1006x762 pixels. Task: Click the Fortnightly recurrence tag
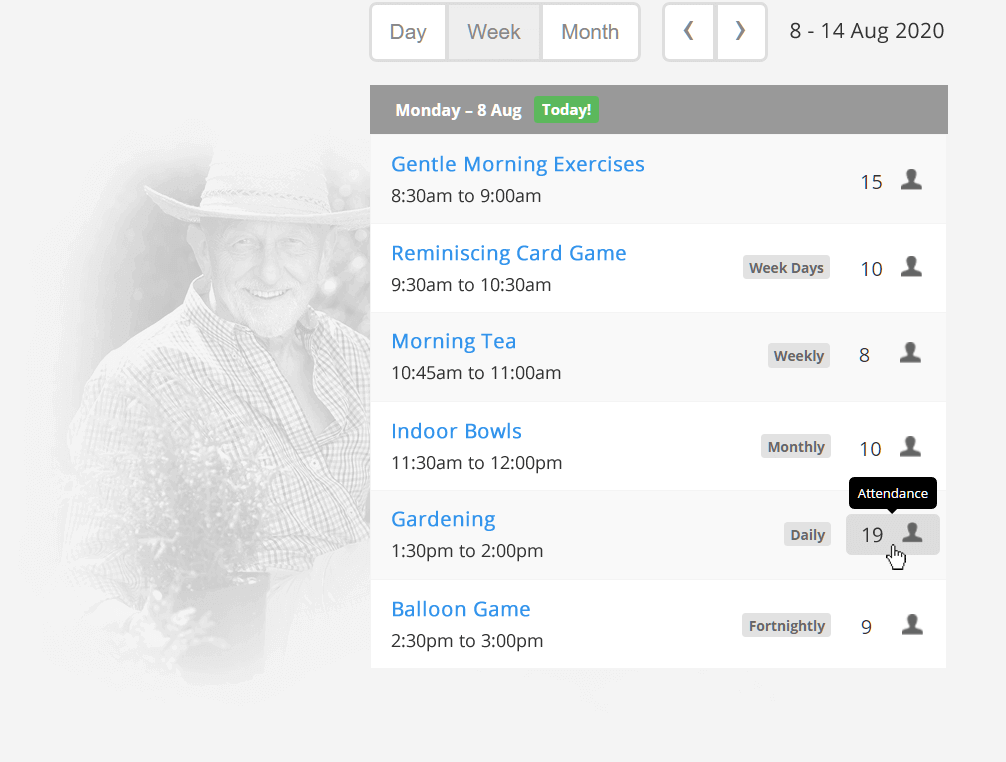click(x=786, y=626)
